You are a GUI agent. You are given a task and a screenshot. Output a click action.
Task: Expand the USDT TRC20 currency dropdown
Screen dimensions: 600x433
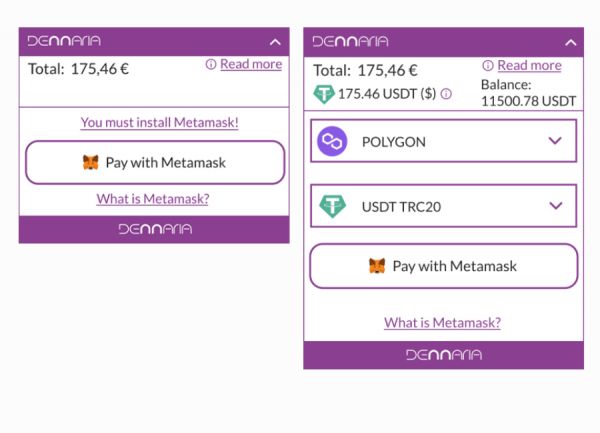pyautogui.click(x=556, y=206)
